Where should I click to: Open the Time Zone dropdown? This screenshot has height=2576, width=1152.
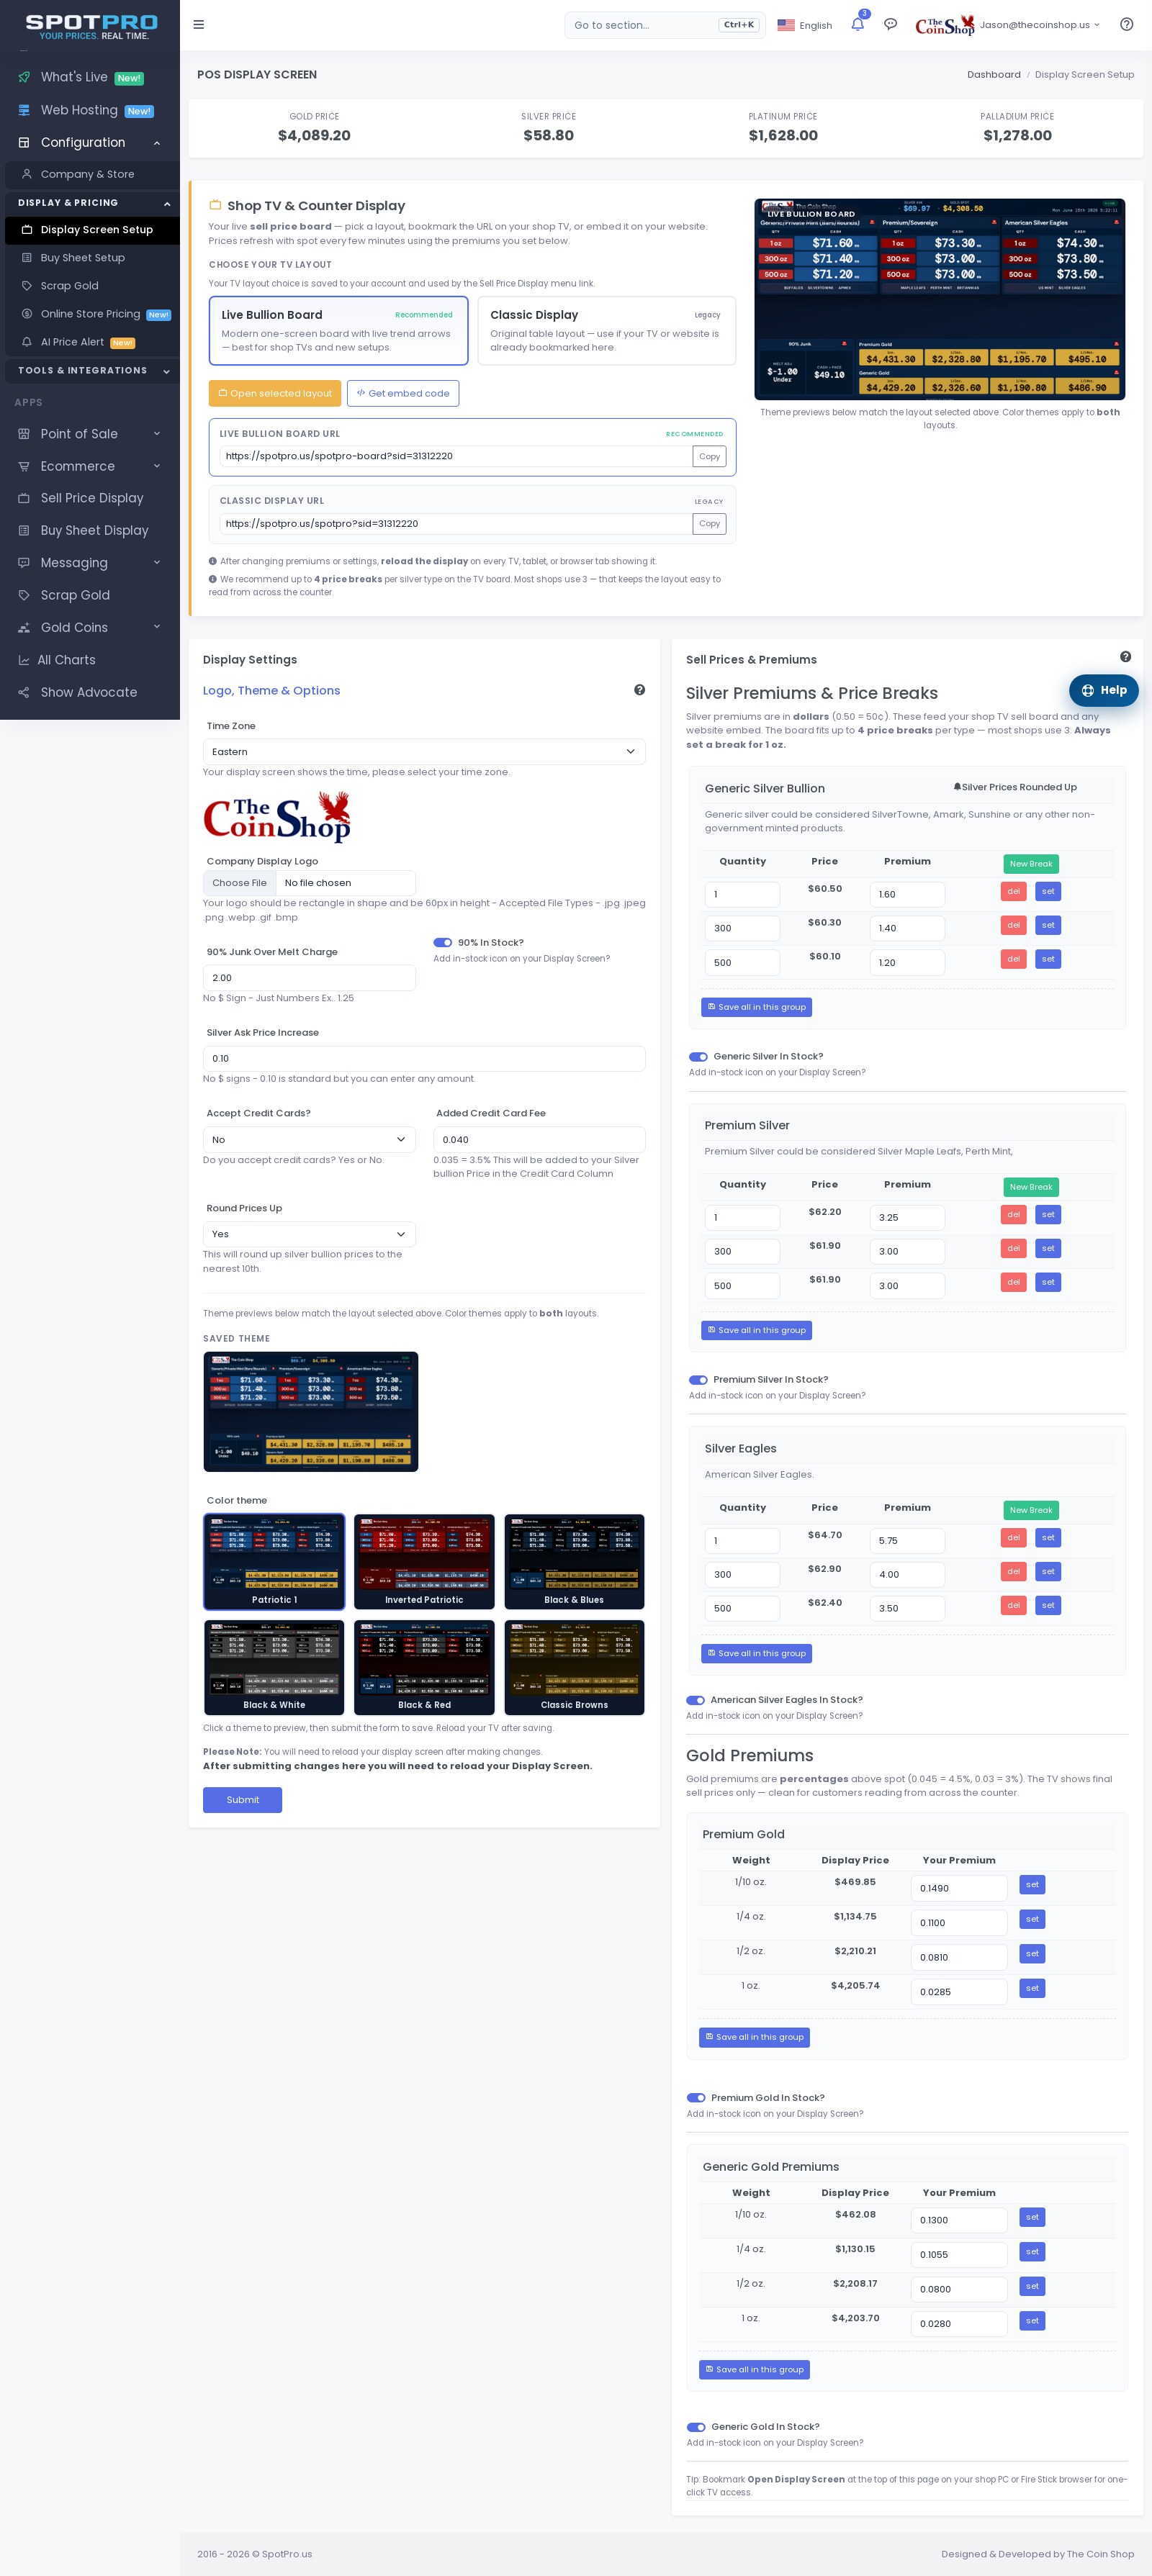(x=424, y=752)
